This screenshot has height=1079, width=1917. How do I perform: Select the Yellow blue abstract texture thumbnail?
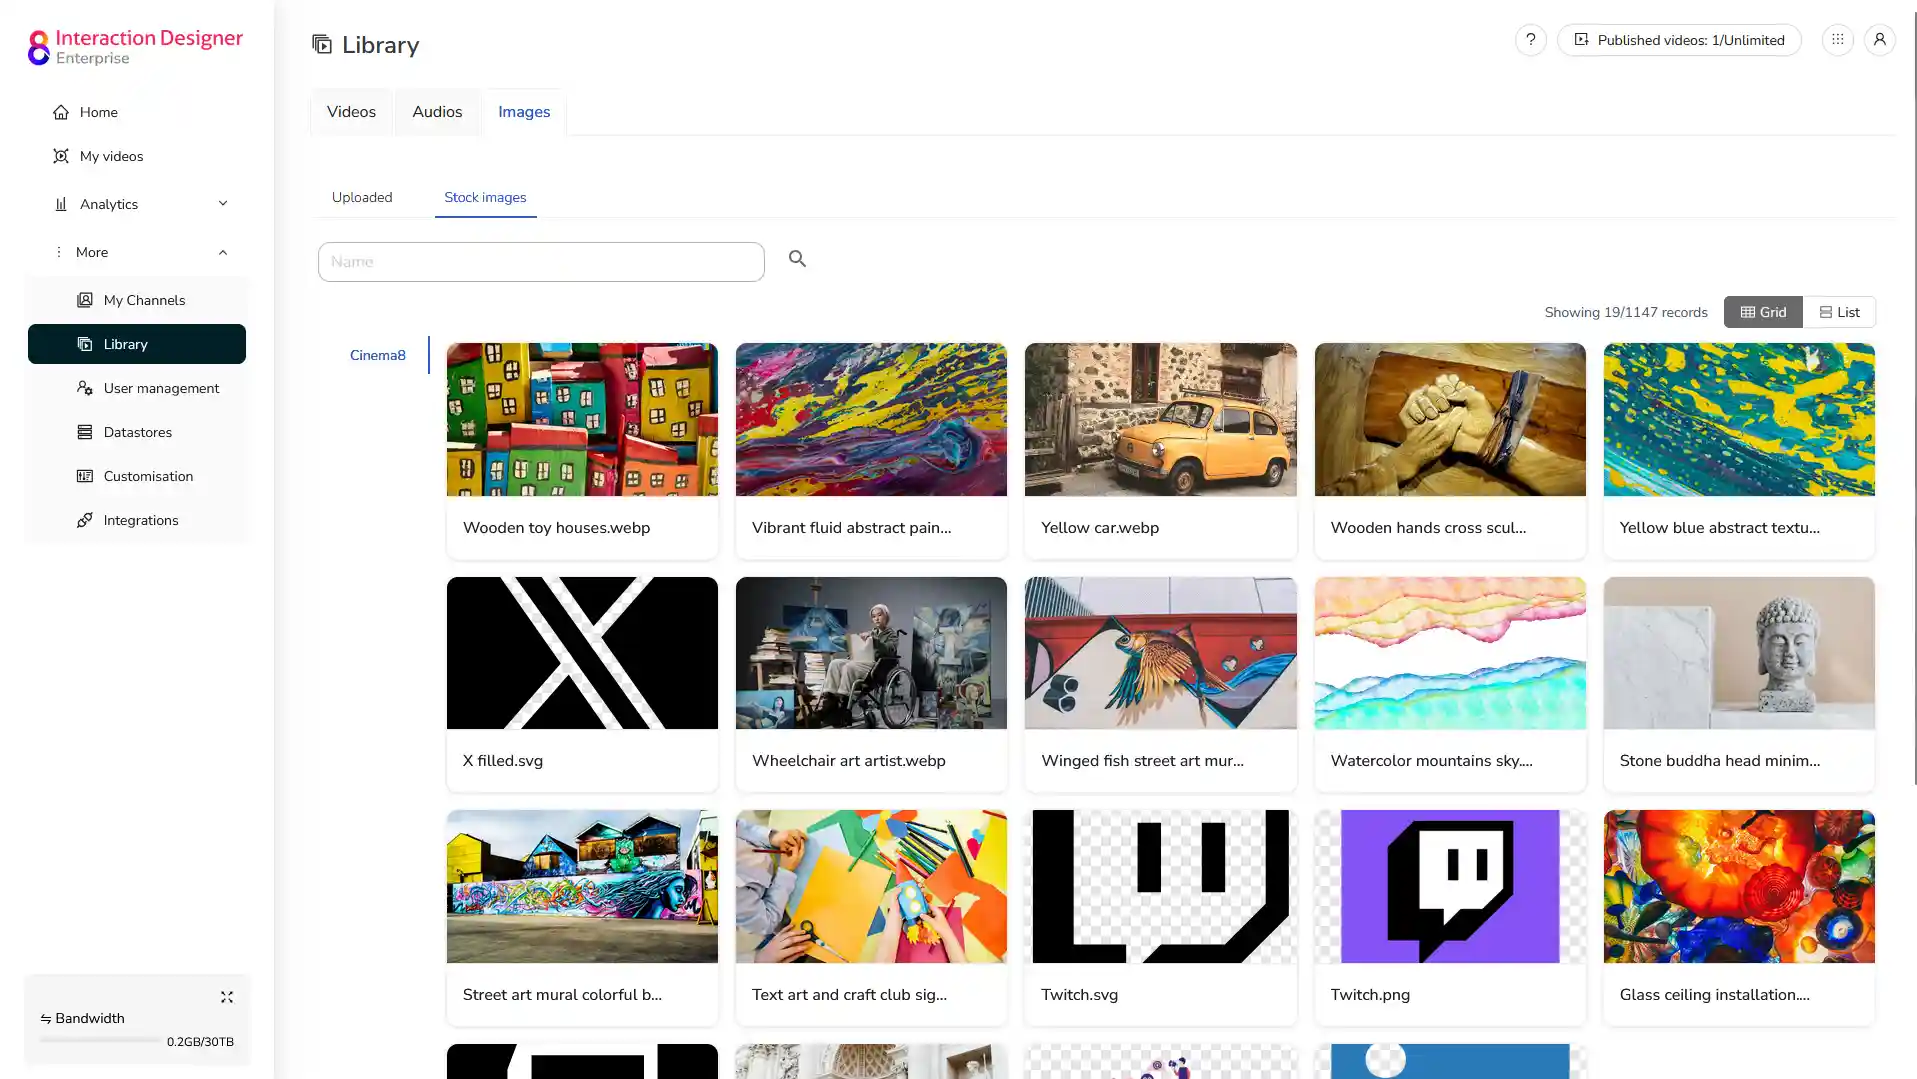[x=1739, y=420]
